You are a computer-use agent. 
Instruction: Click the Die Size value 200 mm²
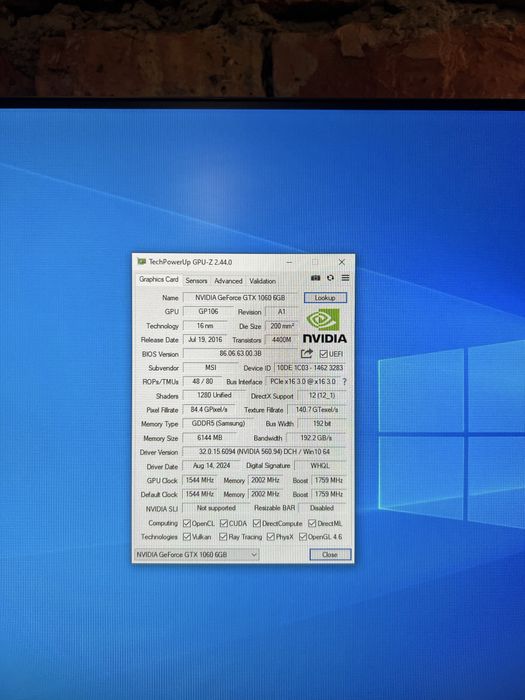tap(281, 326)
